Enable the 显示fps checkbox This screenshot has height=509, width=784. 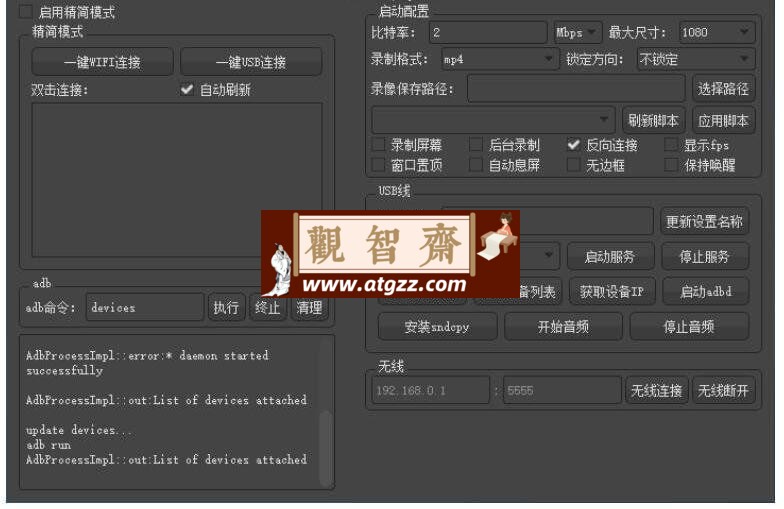[671, 145]
